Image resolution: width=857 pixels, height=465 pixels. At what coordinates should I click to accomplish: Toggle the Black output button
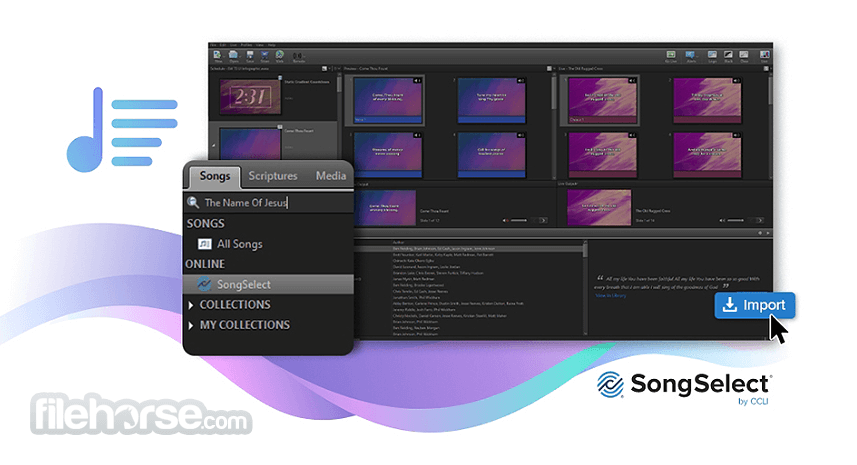(728, 55)
